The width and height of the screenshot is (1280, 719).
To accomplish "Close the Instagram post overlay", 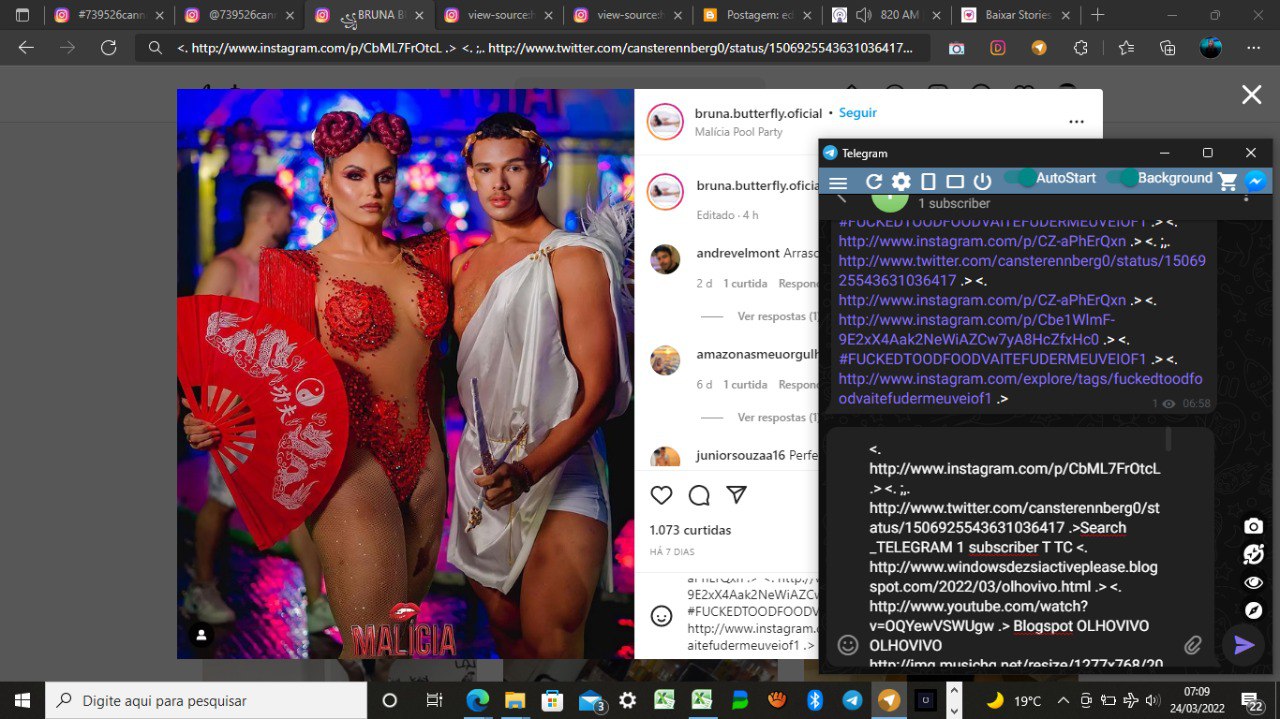I will click(x=1251, y=95).
